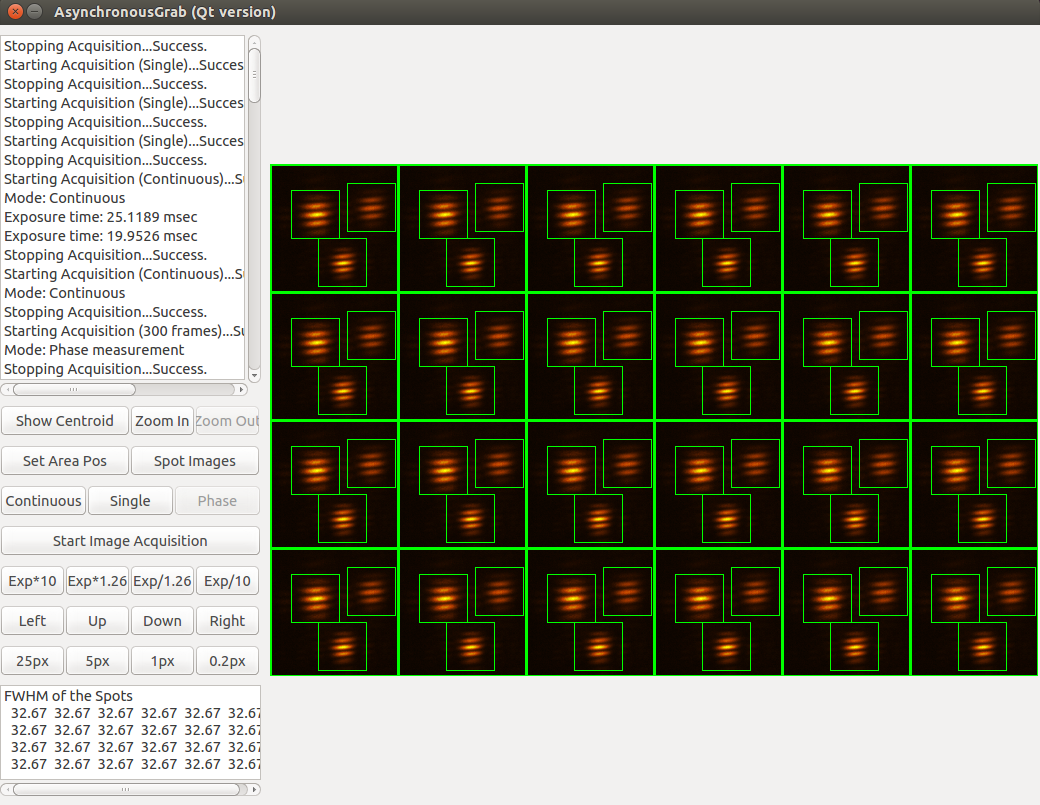Click 'FWHM of the Spots' heading
The width and height of the screenshot is (1040, 805).
pyautogui.click(x=68, y=696)
